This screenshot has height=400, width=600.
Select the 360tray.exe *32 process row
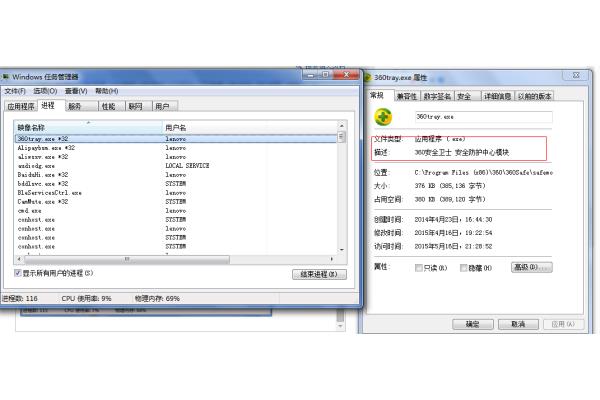(x=176, y=139)
